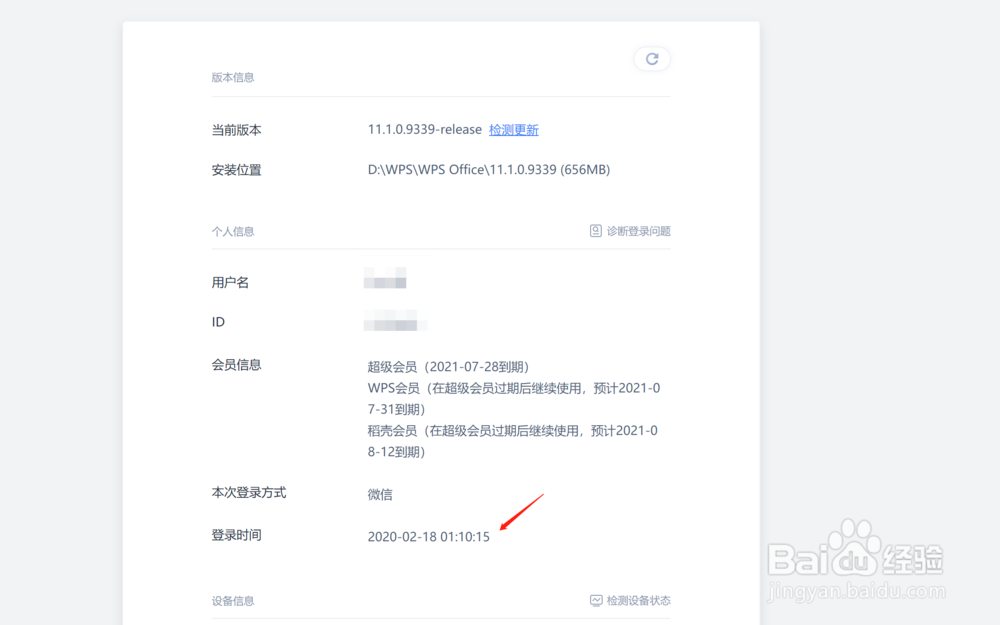This screenshot has height=625, width=1000.
Task: Click the 微信 login method text
Action: click(380, 494)
